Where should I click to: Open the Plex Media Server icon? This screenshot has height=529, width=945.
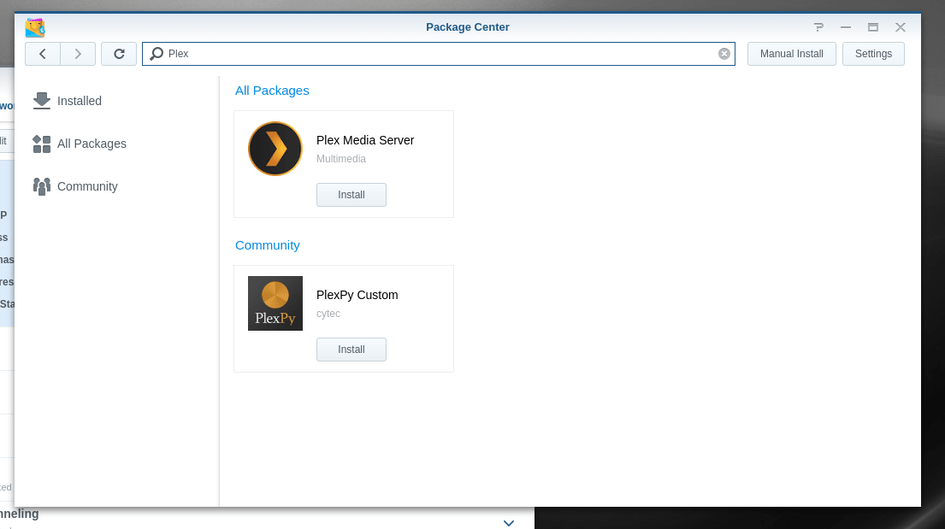(x=275, y=149)
